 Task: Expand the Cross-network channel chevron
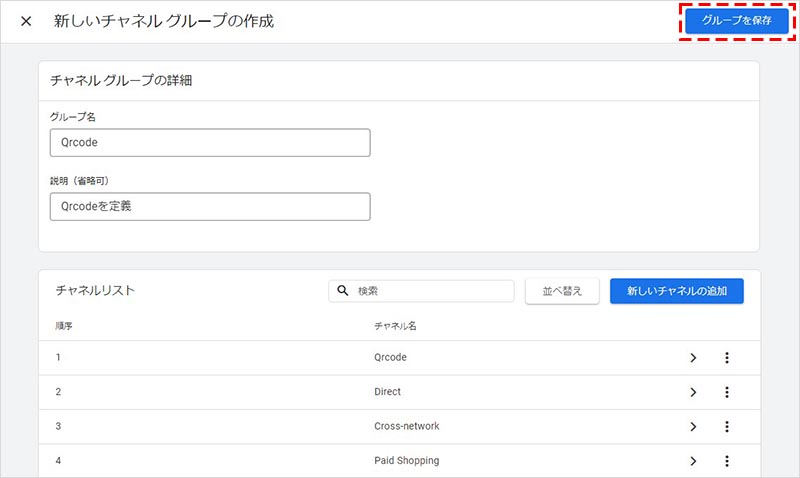pos(692,427)
